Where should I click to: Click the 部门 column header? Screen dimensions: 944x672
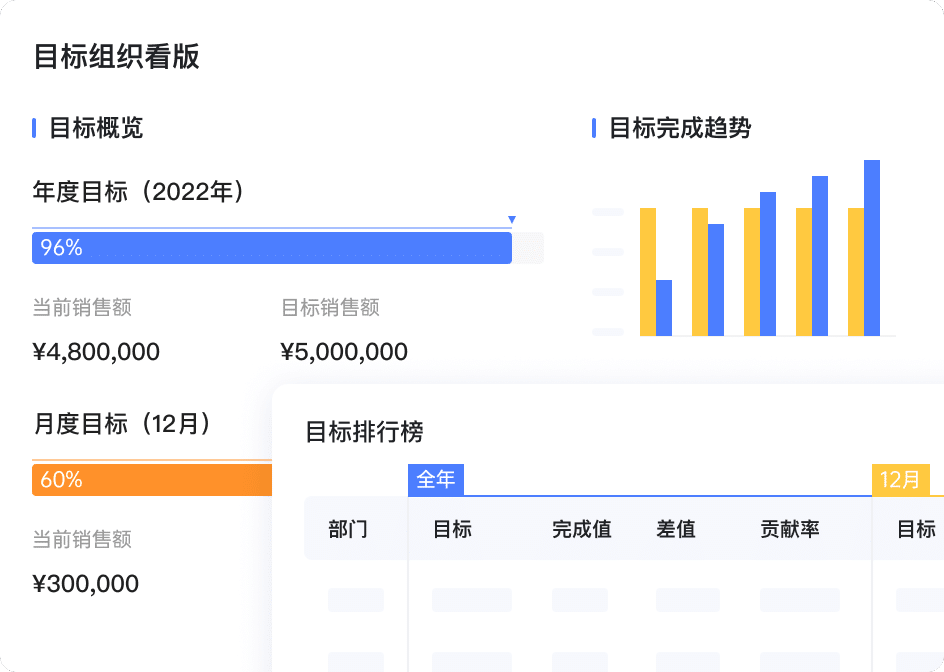coord(348,529)
